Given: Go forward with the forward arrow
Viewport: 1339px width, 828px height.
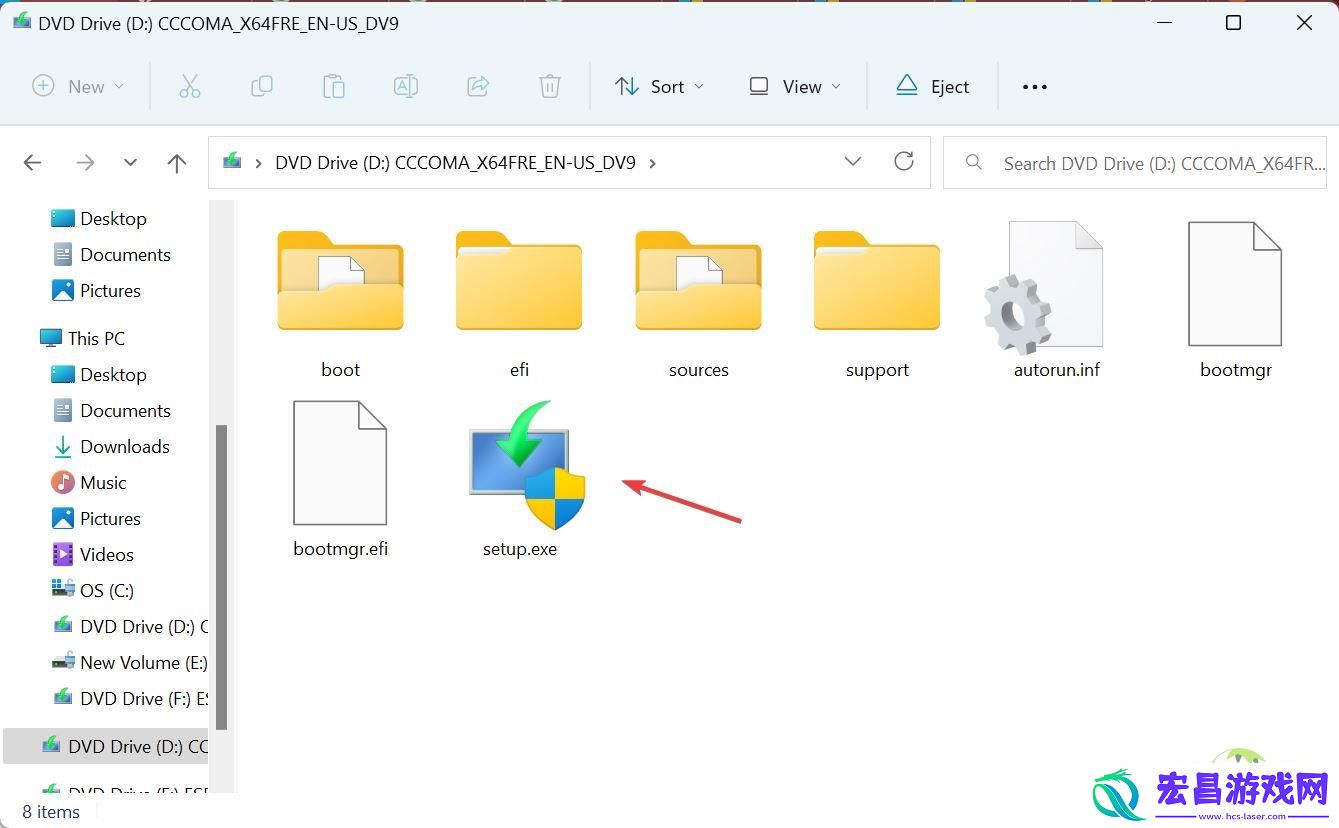Looking at the screenshot, I should pyautogui.click(x=86, y=163).
